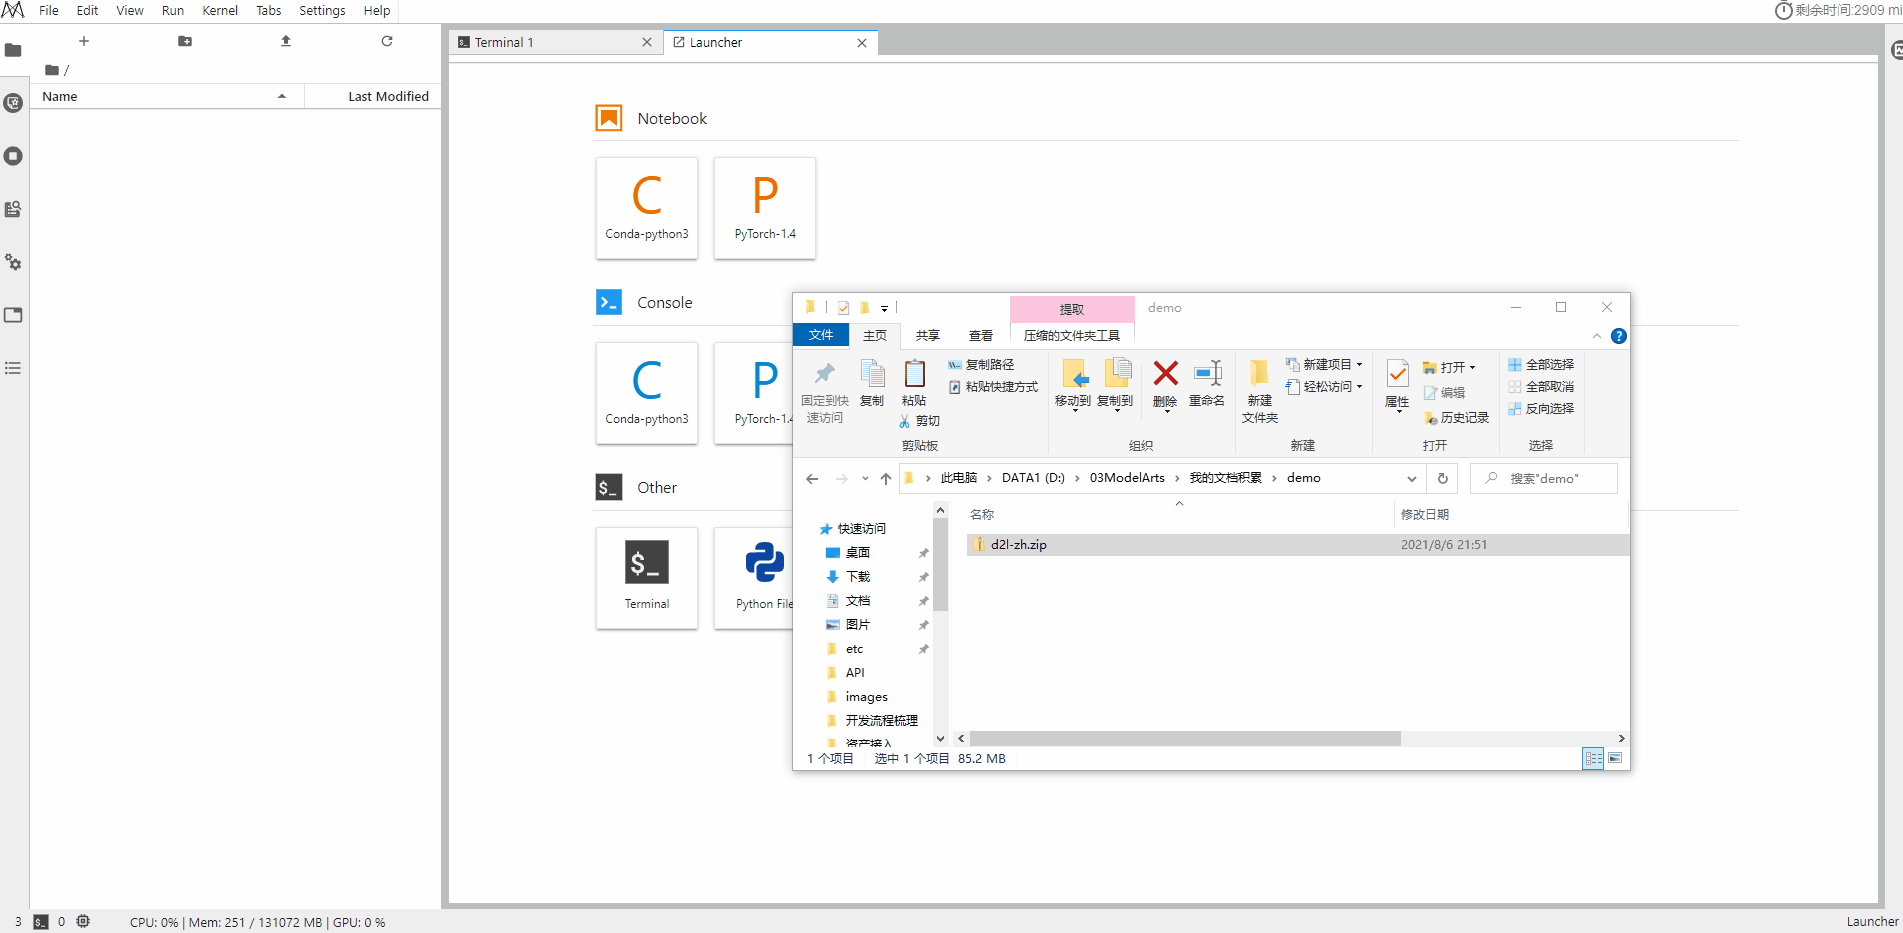Open the Explorer address bar dropdown

[1412, 478]
